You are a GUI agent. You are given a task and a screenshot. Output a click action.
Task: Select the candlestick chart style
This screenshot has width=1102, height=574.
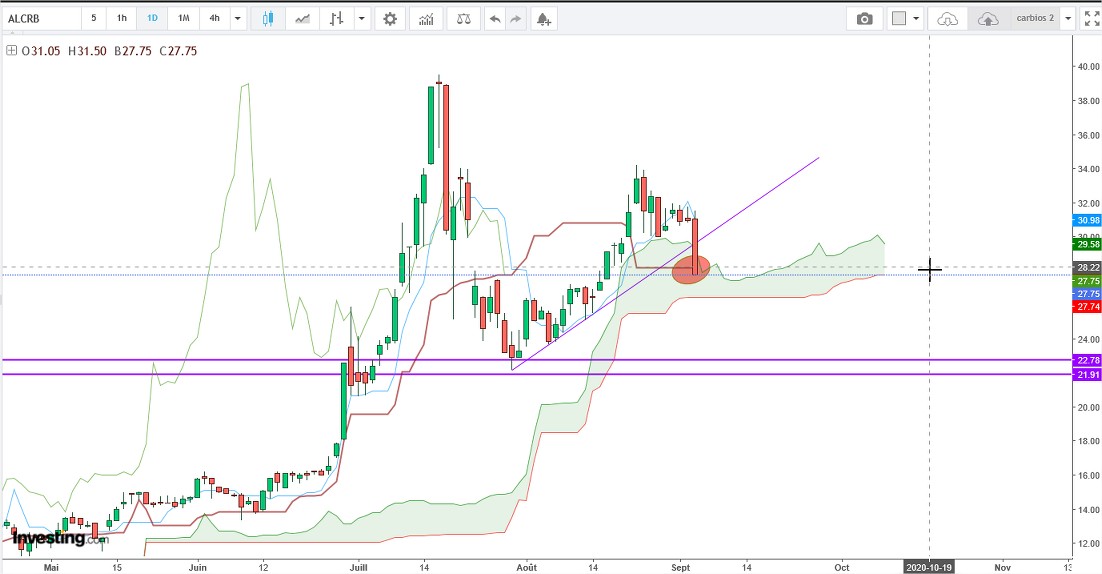267,19
